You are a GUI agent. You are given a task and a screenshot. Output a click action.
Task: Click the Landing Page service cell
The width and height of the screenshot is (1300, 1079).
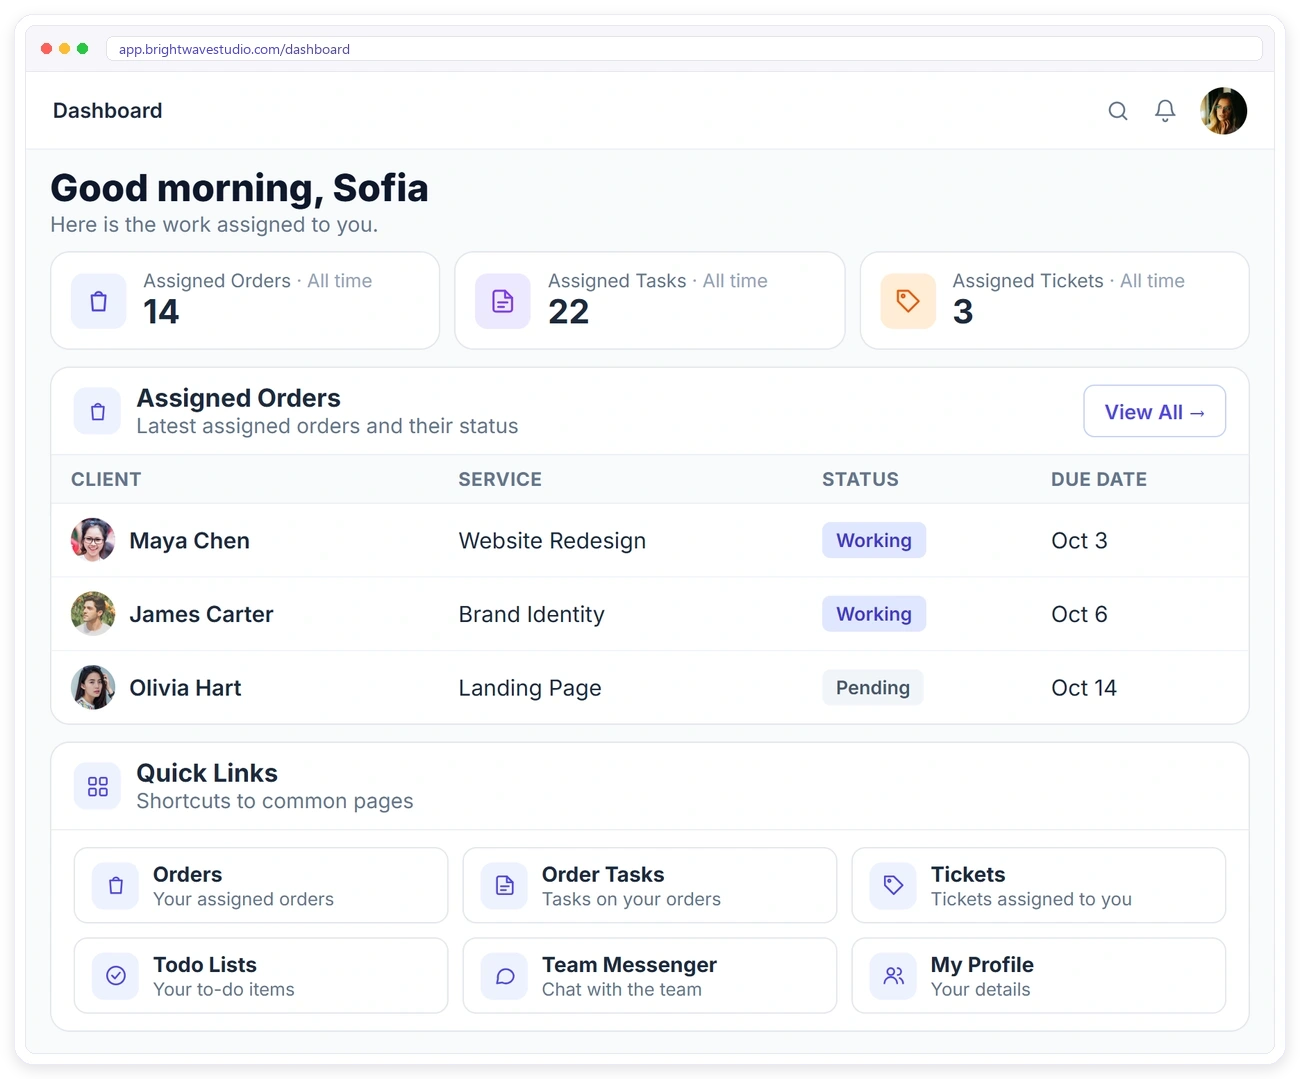(x=530, y=688)
